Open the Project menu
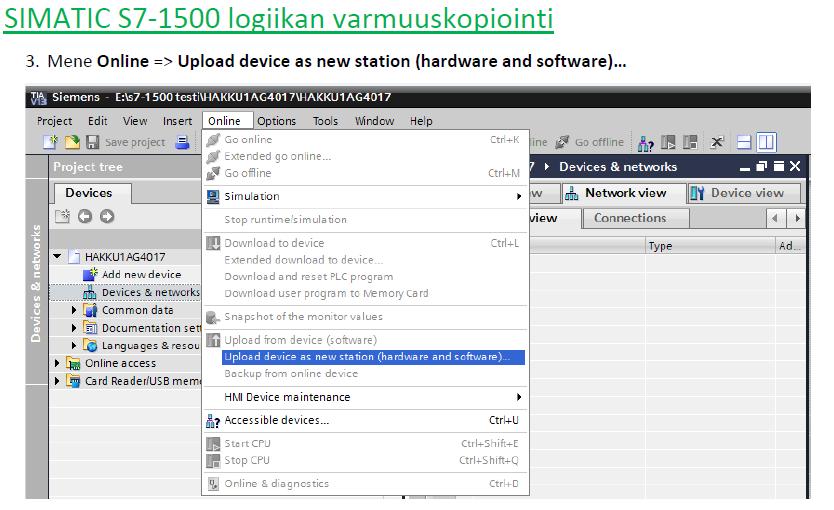The height and width of the screenshot is (510, 834). coord(54,121)
